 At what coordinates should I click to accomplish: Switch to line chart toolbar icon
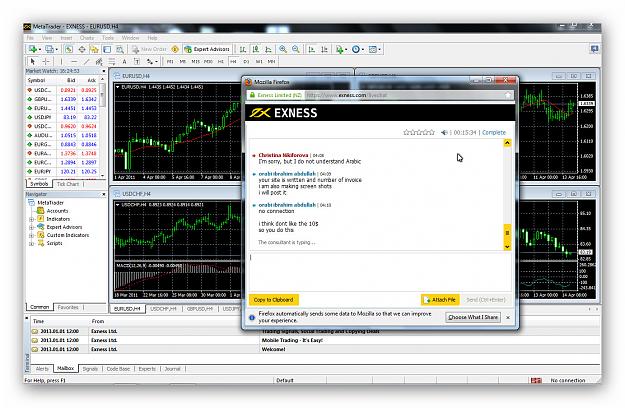pyautogui.click(x=268, y=49)
